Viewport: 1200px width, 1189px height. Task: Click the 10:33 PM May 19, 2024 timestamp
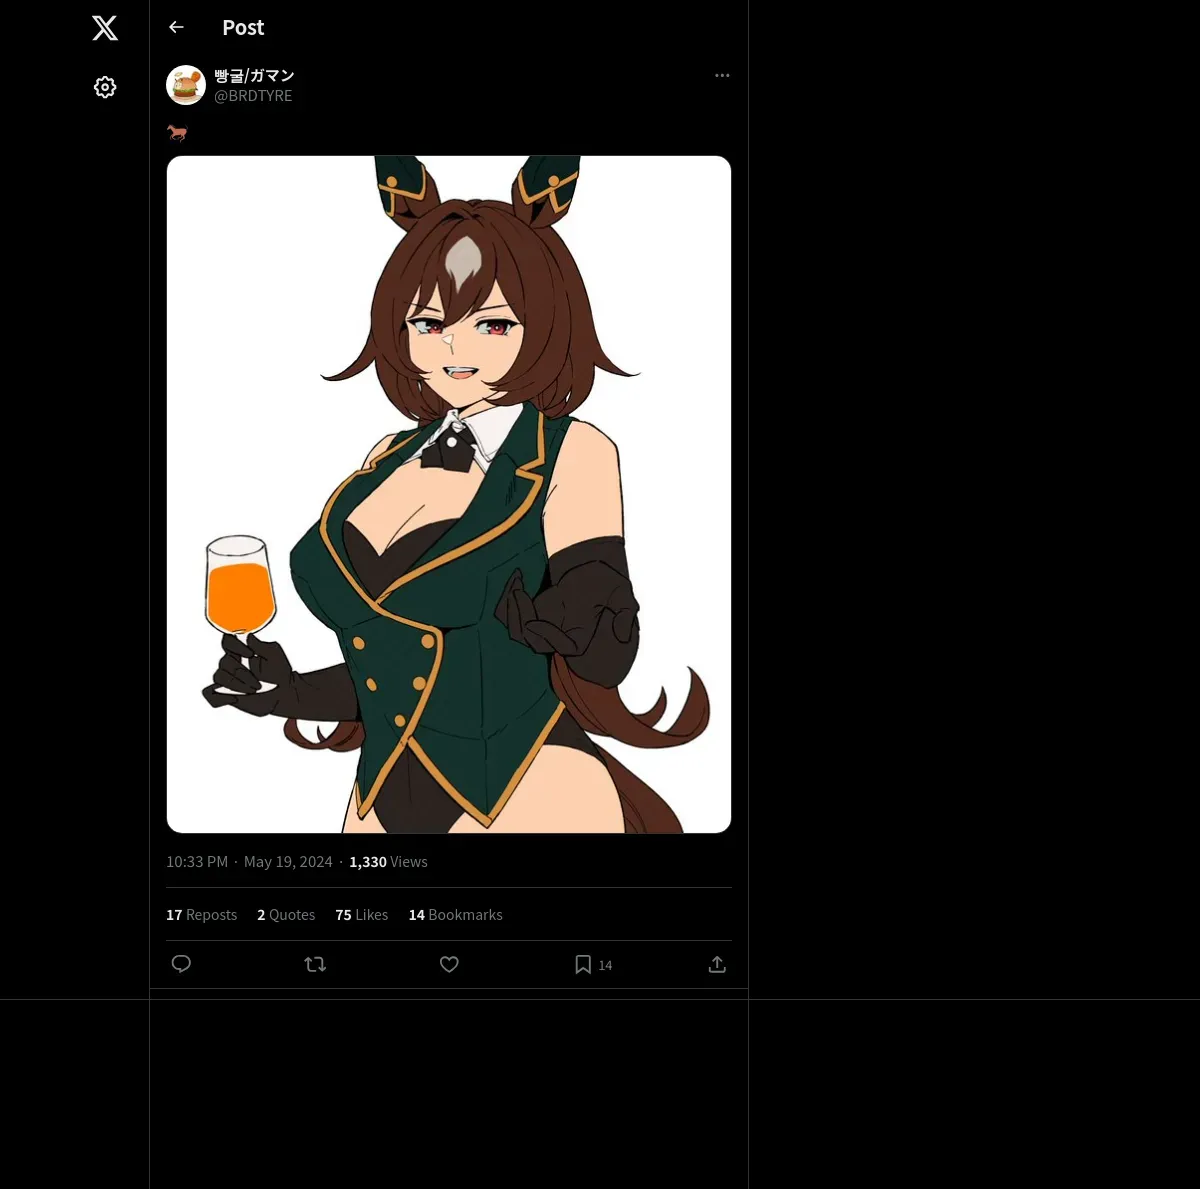249,862
